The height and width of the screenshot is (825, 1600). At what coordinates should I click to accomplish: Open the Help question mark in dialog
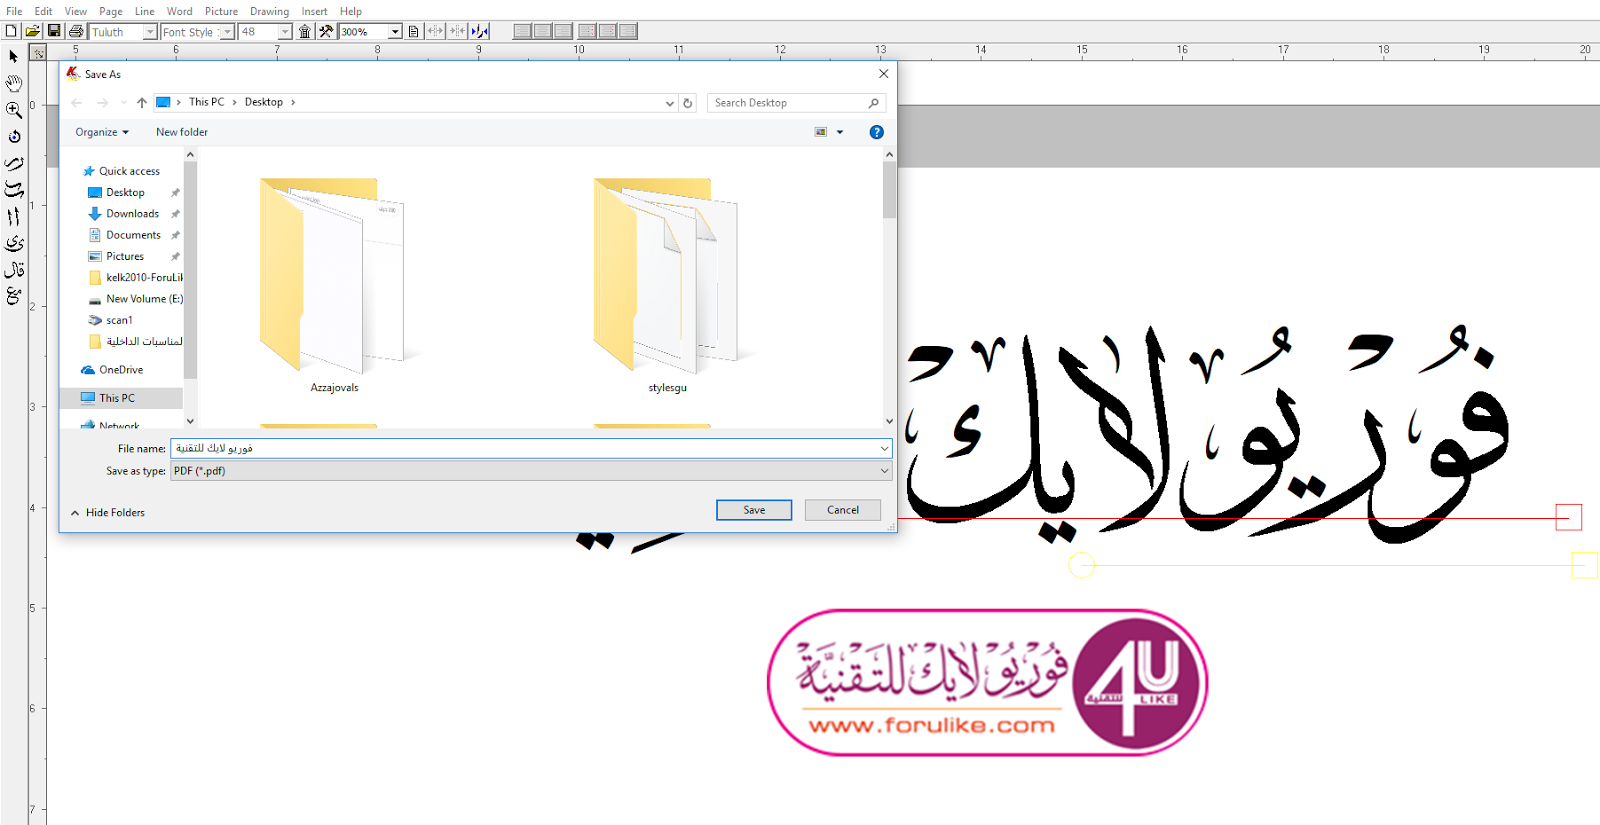[877, 132]
